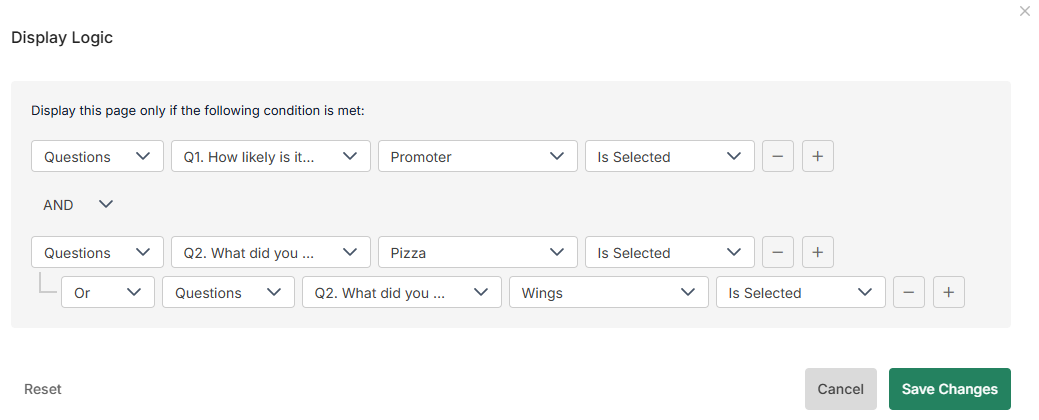Expand the Q1 question selector

[270, 156]
